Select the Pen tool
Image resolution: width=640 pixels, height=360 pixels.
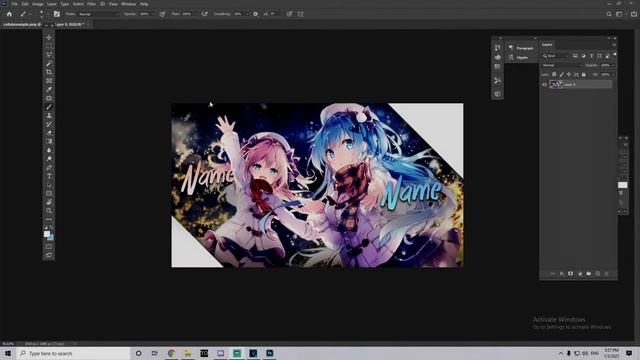[x=49, y=167]
